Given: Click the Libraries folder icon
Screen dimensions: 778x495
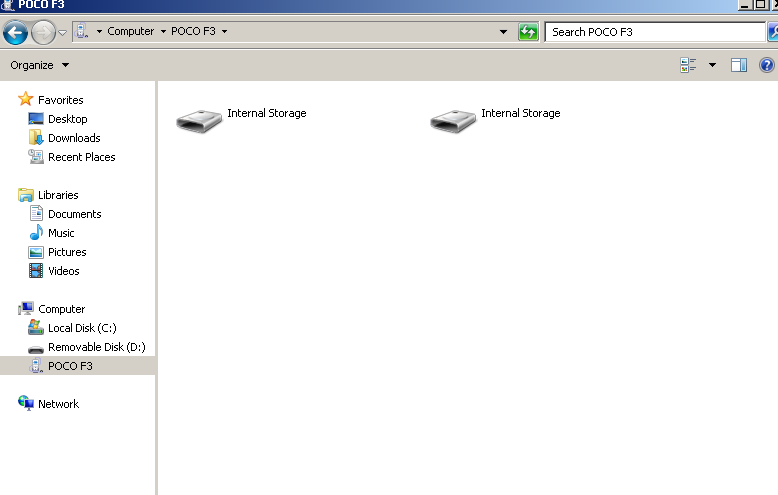Looking at the screenshot, I should [x=25, y=195].
